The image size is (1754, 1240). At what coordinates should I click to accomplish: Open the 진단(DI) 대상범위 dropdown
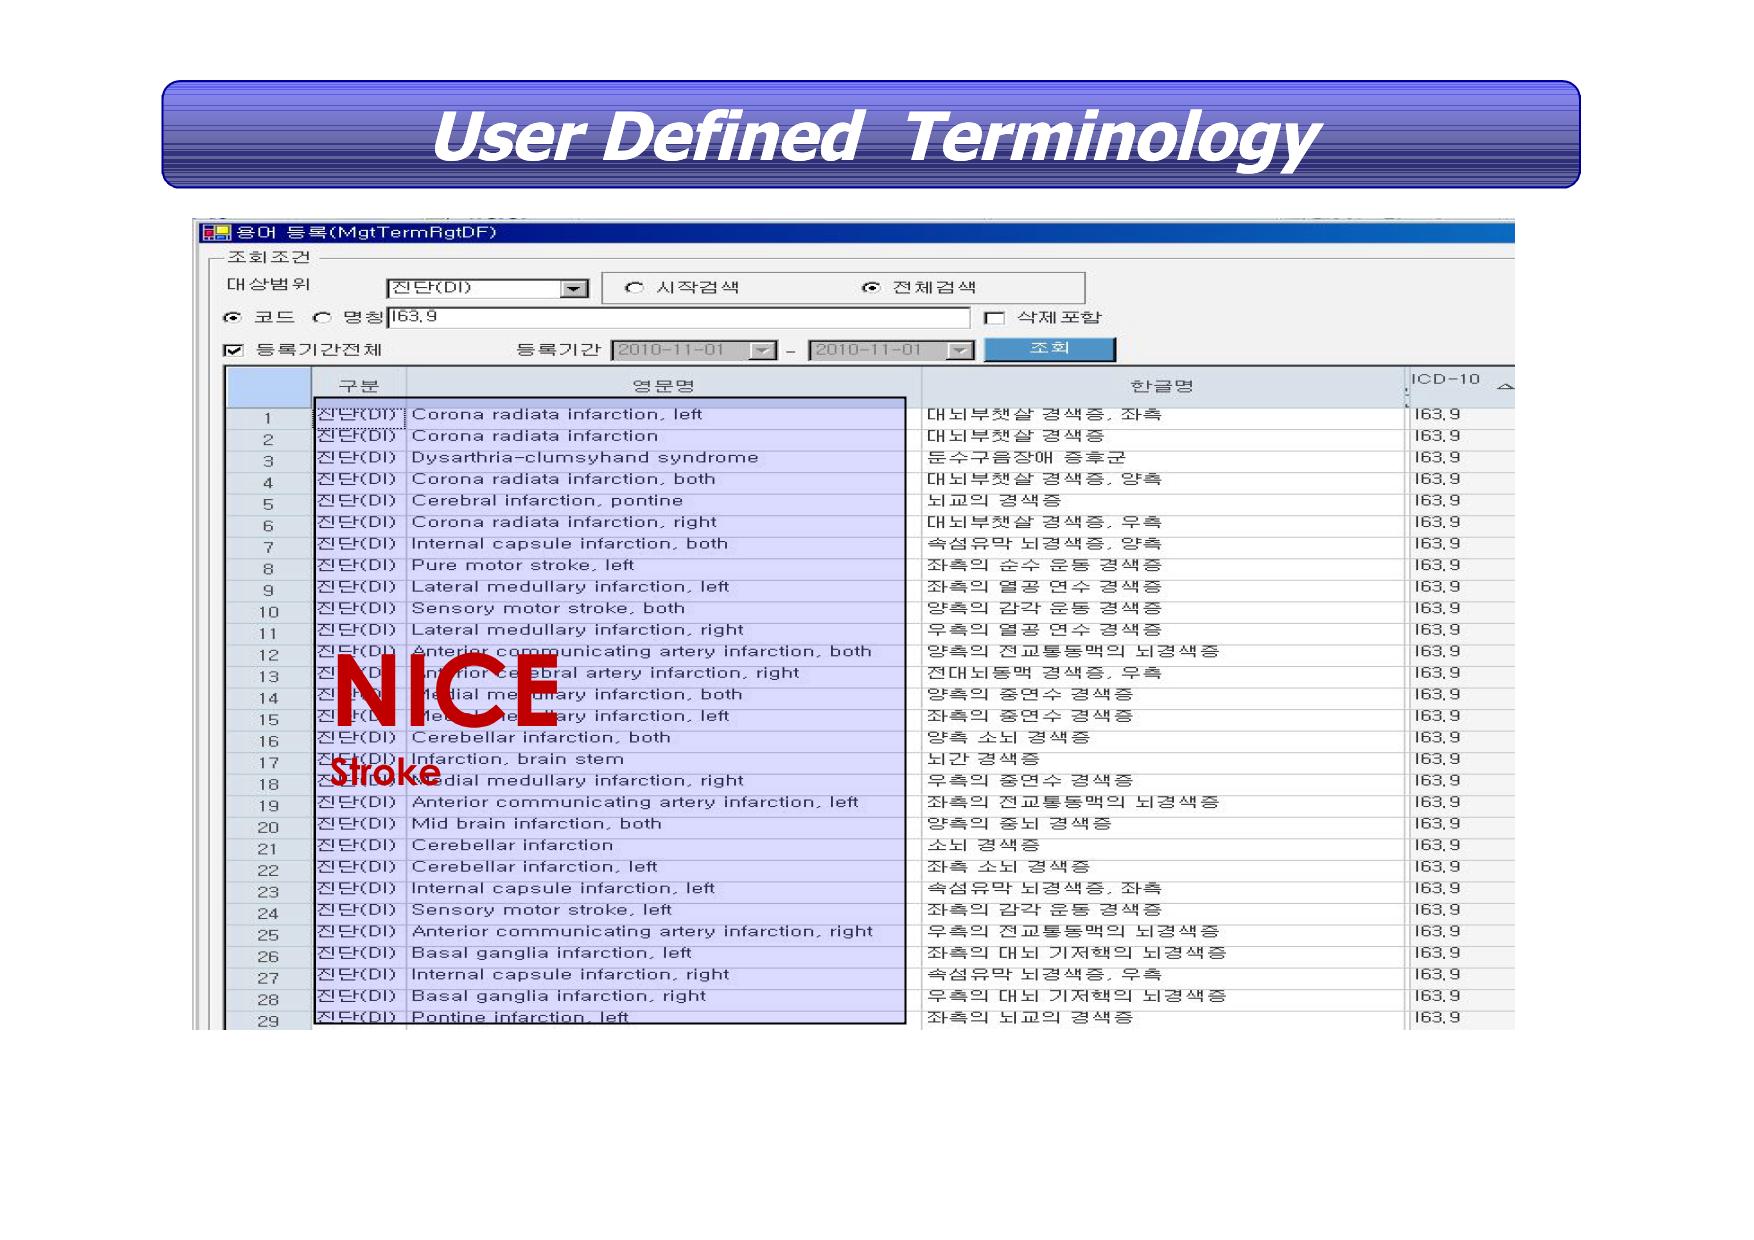[573, 289]
